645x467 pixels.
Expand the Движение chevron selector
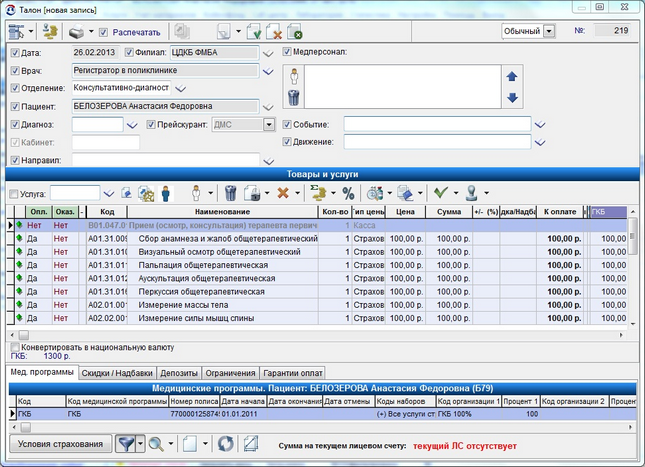pos(540,142)
